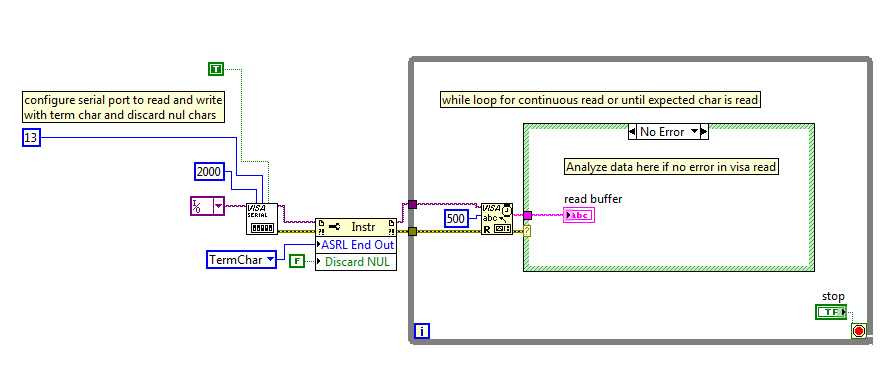Go to previous case with left arrow

coord(632,132)
